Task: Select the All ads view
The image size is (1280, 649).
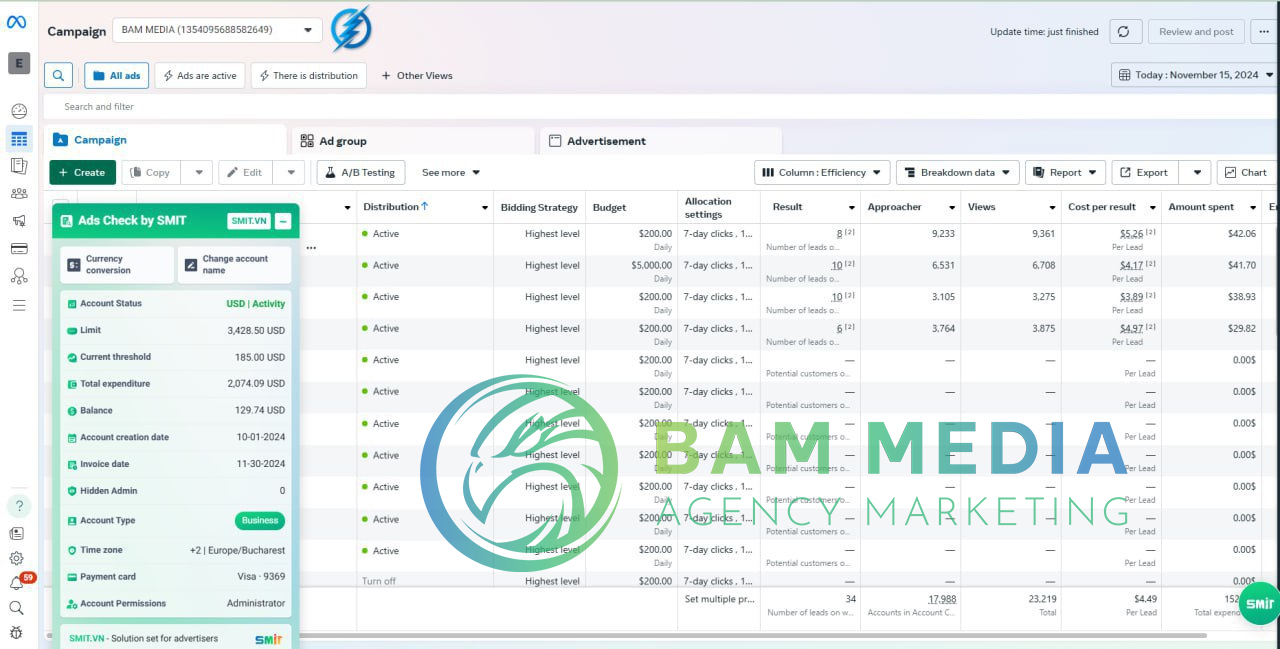Action: pyautogui.click(x=117, y=75)
